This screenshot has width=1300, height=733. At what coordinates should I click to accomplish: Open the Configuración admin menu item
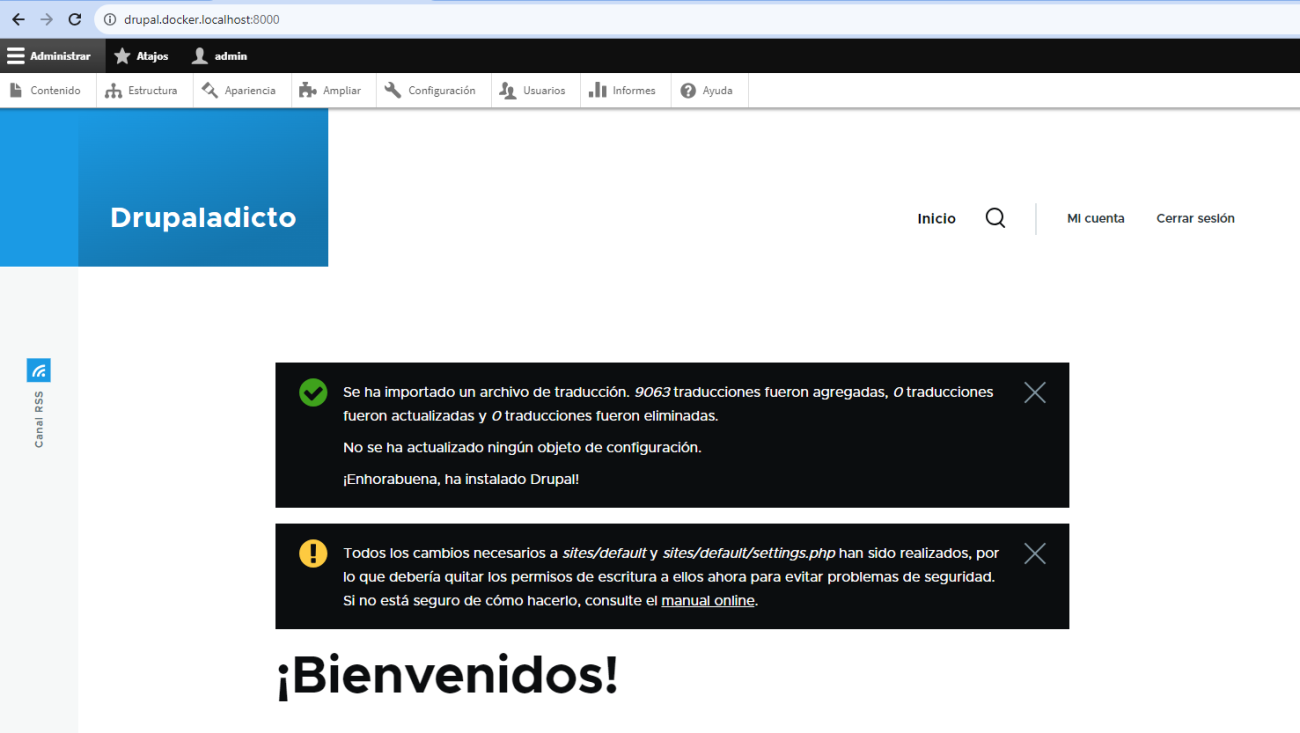pyautogui.click(x=431, y=90)
